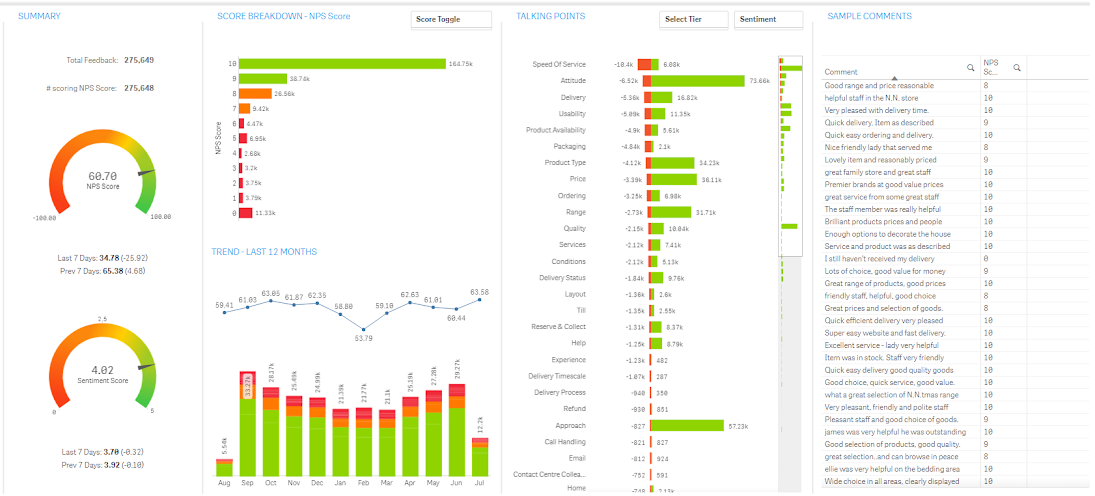Click the SUMMARY section title
Screen dimensions: 1095x496
pos(39,16)
